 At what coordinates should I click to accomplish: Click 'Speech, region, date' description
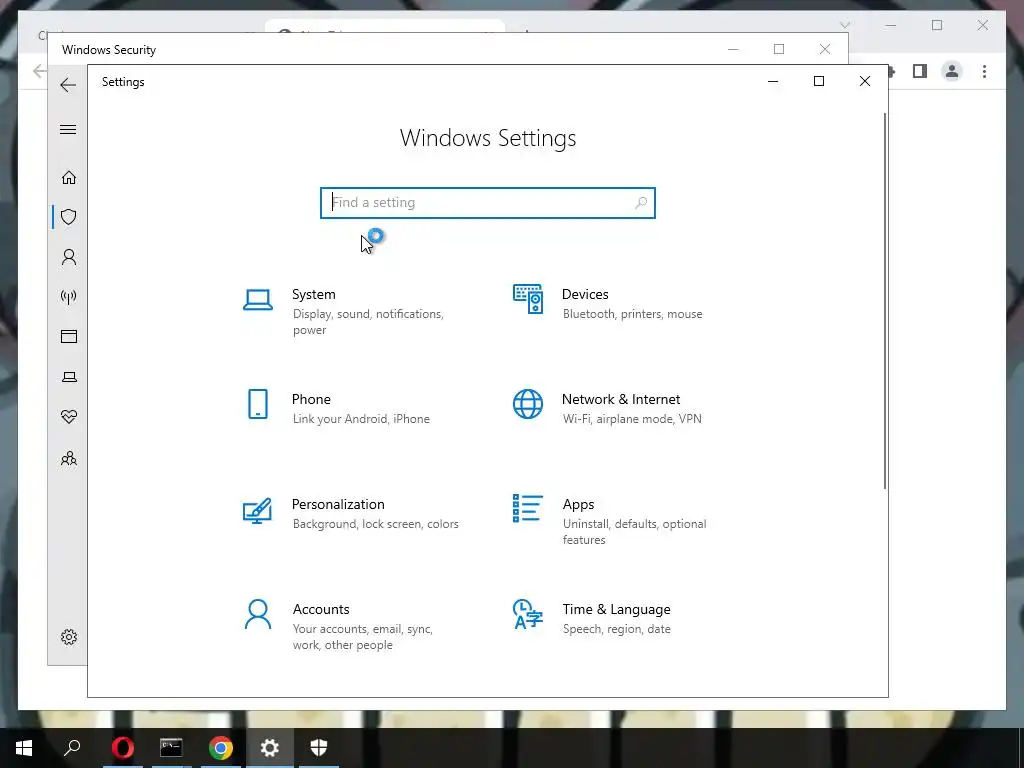[616, 629]
